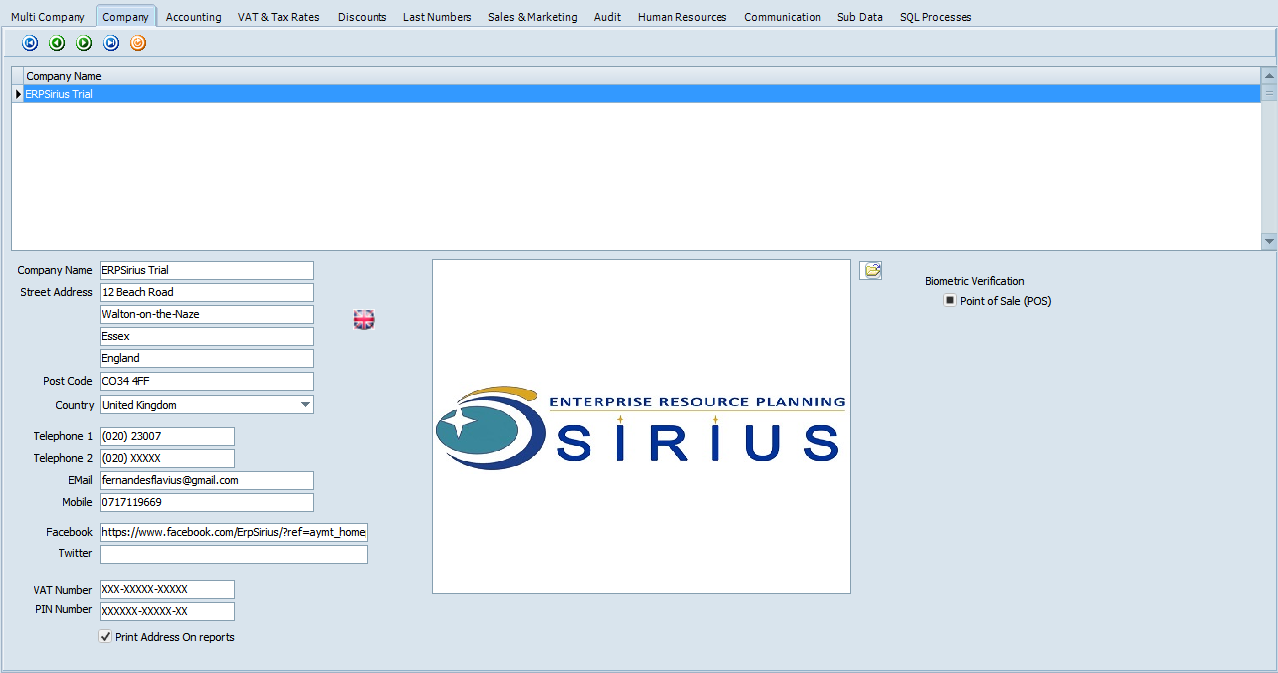This screenshot has width=1278, height=673.
Task: Click the grid scrollbar up arrow
Action: [1269, 75]
